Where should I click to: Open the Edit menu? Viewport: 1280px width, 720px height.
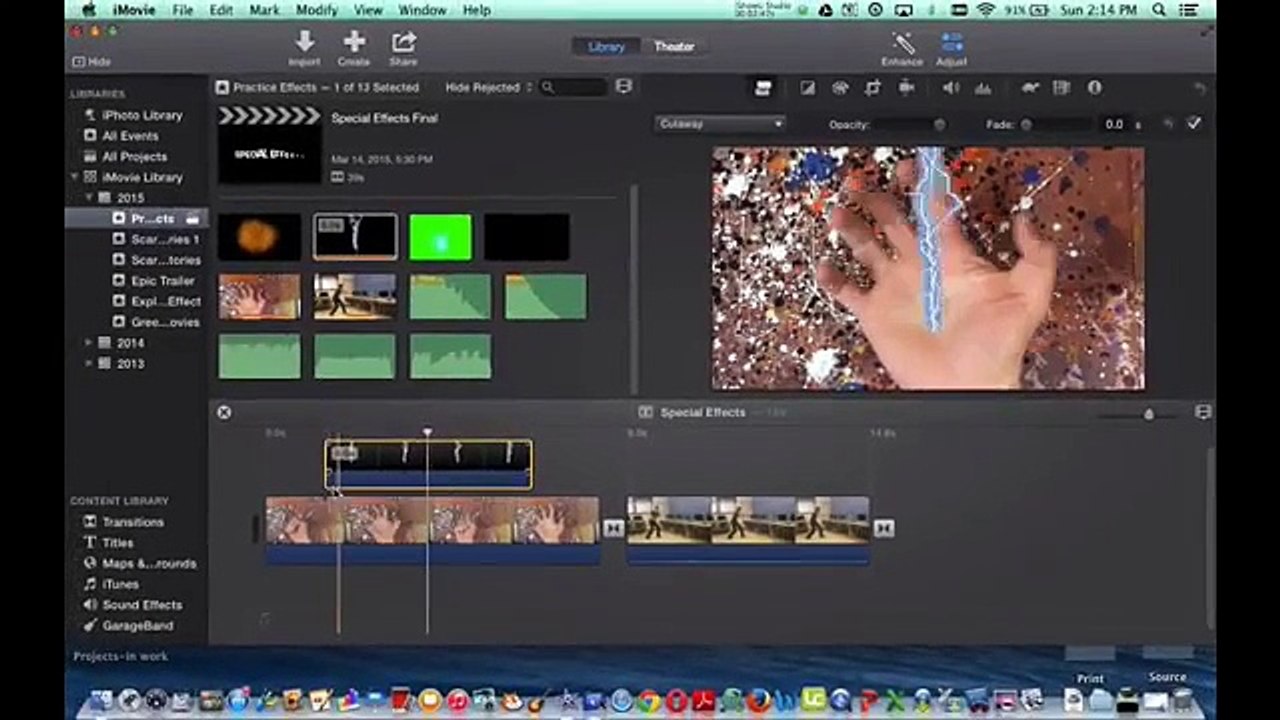pyautogui.click(x=221, y=10)
